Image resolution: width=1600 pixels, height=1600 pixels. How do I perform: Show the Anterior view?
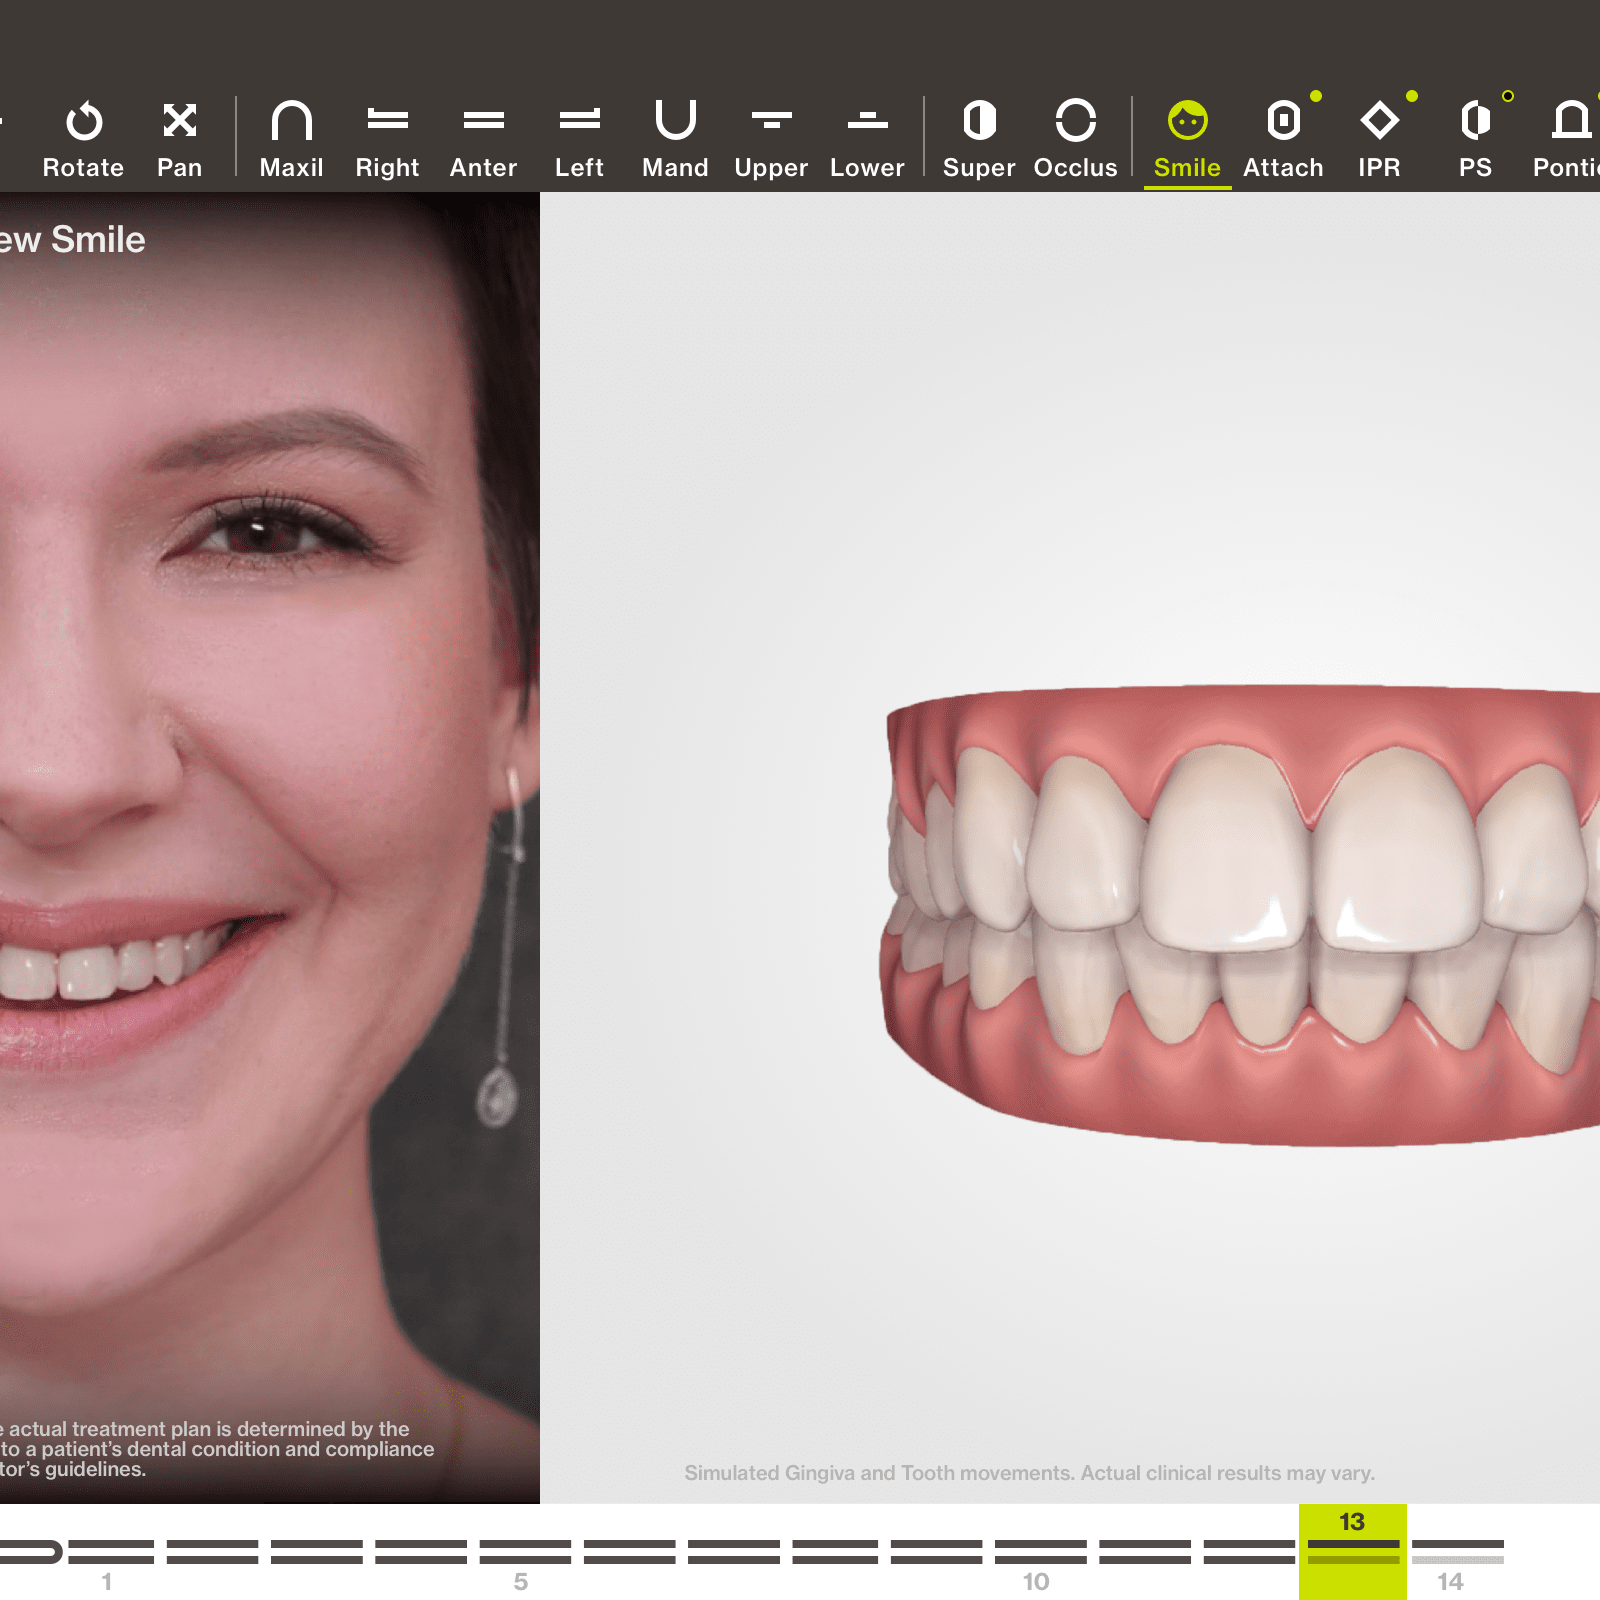(483, 140)
